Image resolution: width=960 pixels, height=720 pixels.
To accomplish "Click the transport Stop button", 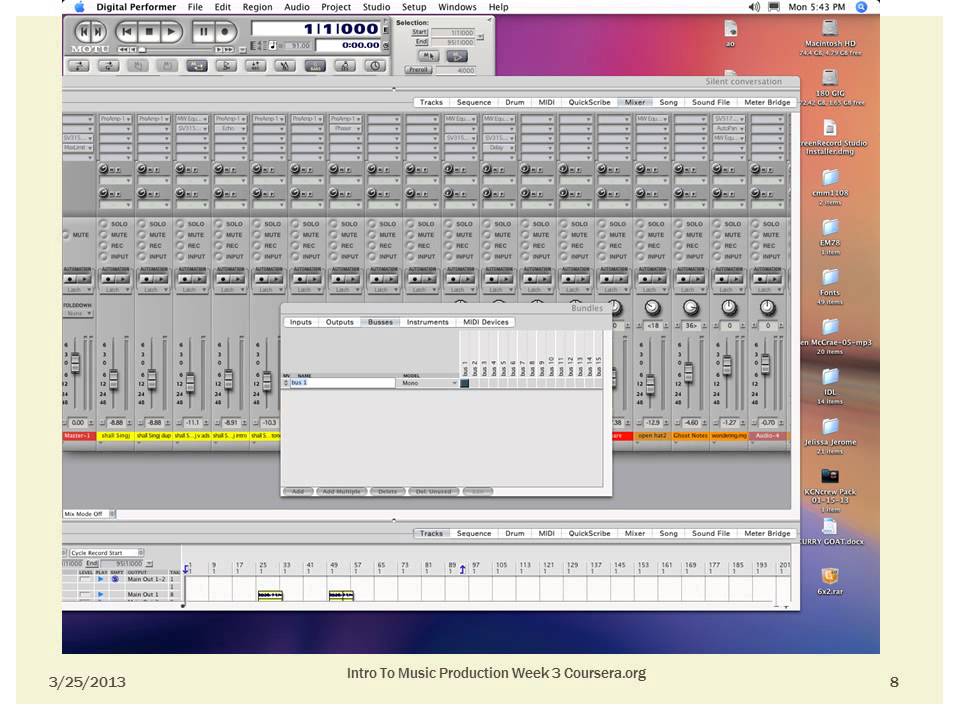I will coord(149,31).
